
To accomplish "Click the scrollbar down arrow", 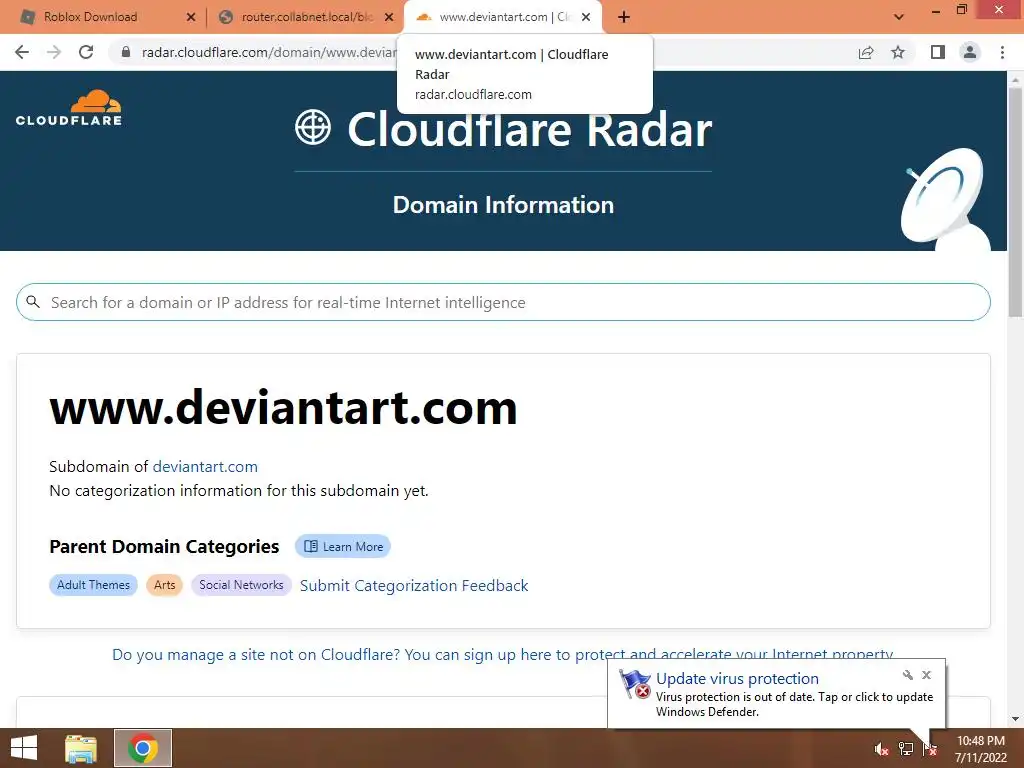I will coord(1015,719).
